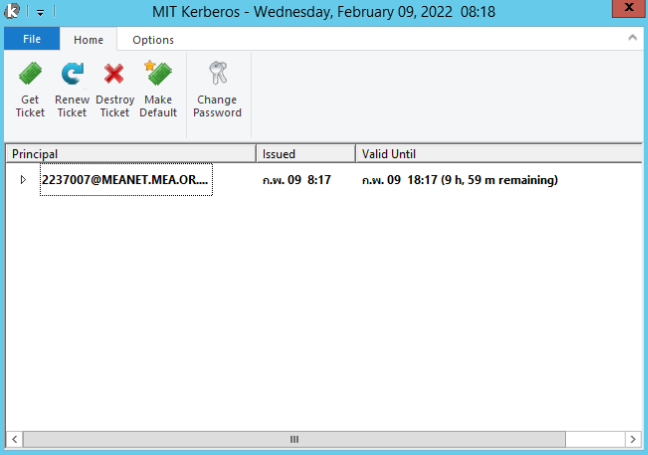Image resolution: width=648 pixels, height=455 pixels.
Task: Switch to the Home tab
Action: point(88,40)
